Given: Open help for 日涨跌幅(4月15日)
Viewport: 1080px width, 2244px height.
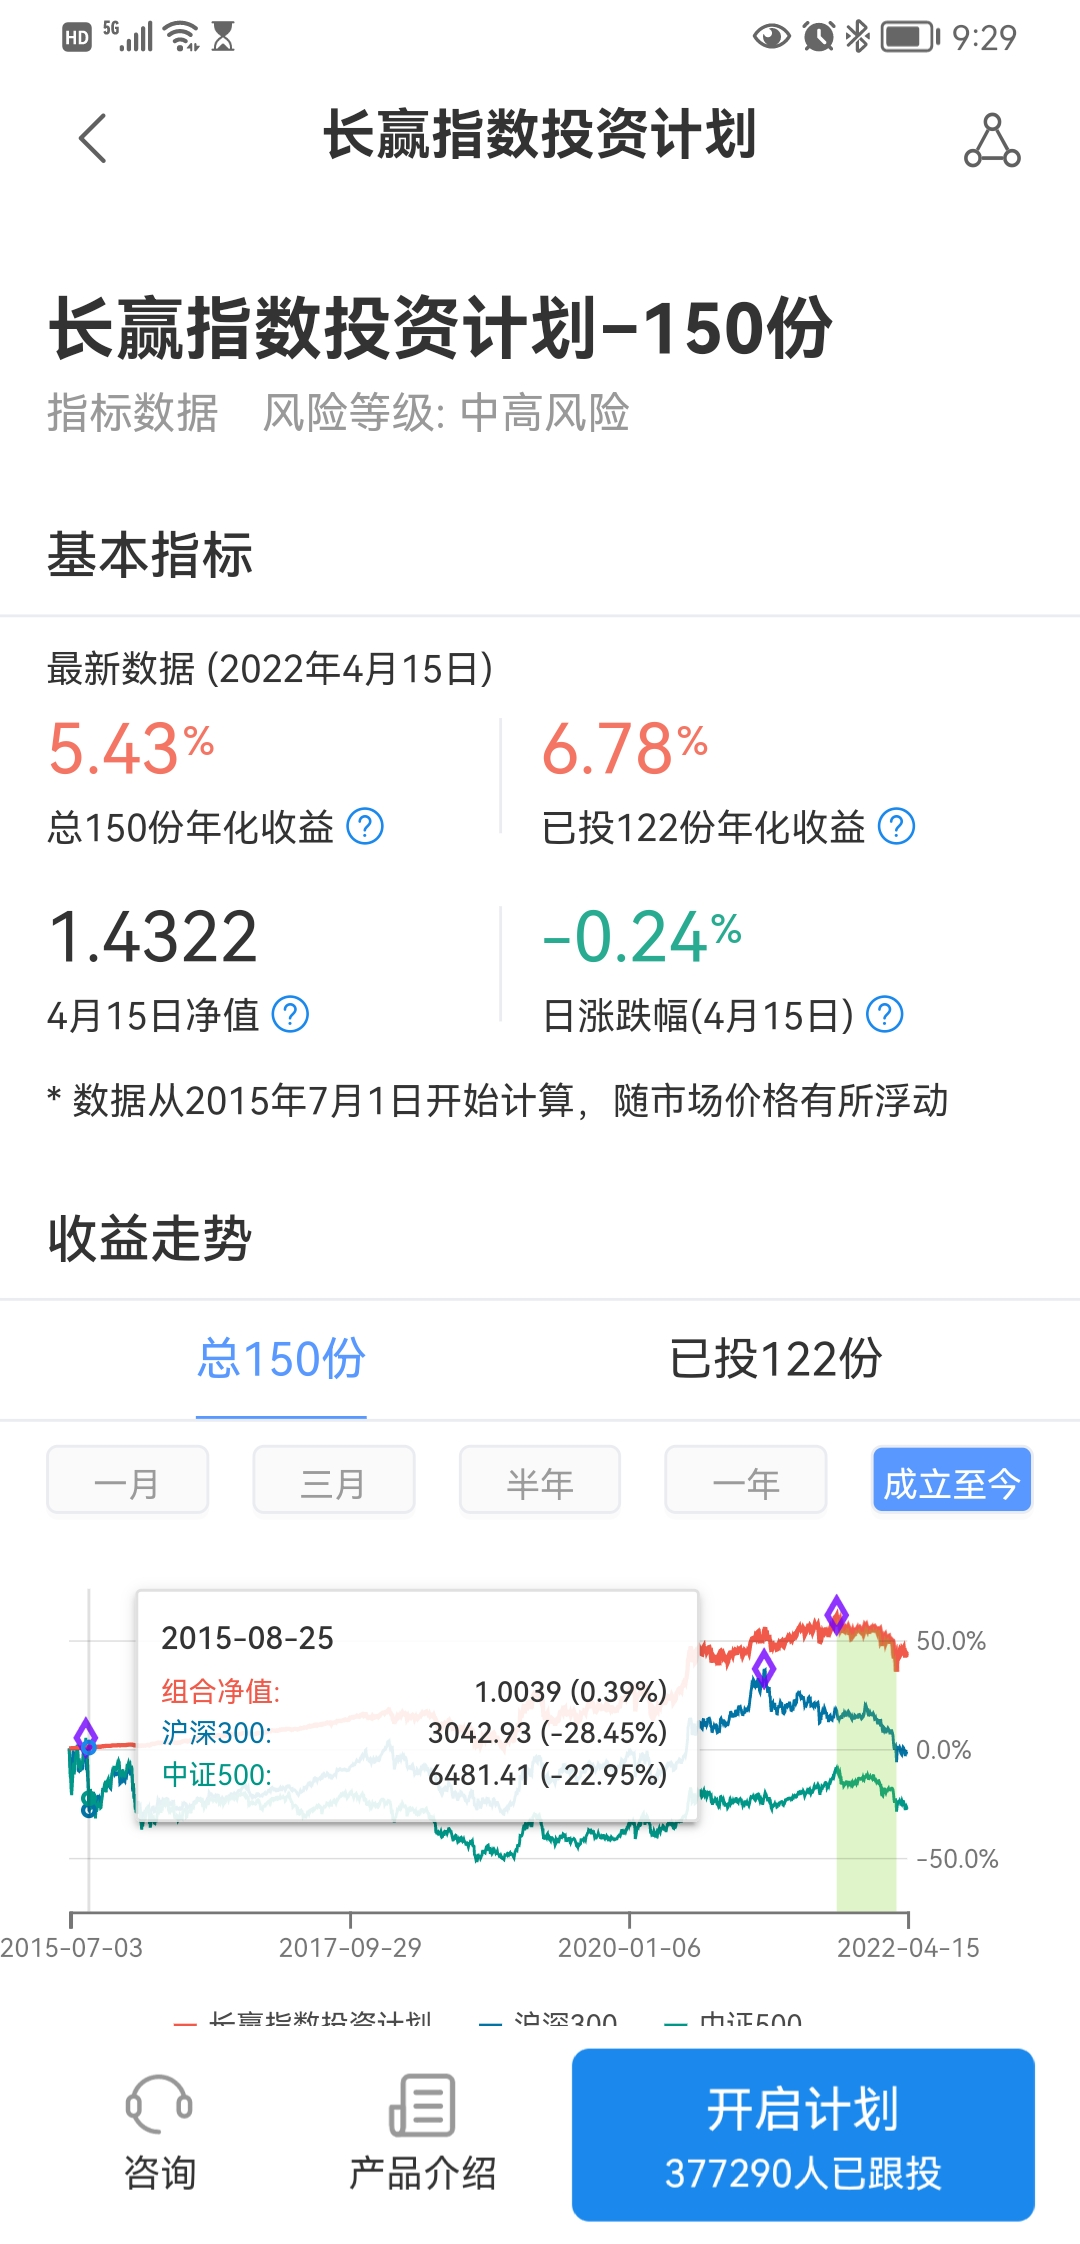Looking at the screenshot, I should (884, 1015).
